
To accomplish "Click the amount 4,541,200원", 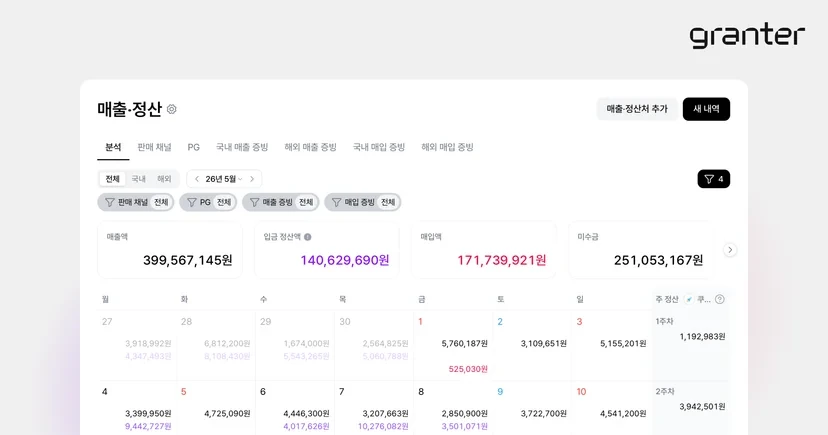I will [x=623, y=414].
